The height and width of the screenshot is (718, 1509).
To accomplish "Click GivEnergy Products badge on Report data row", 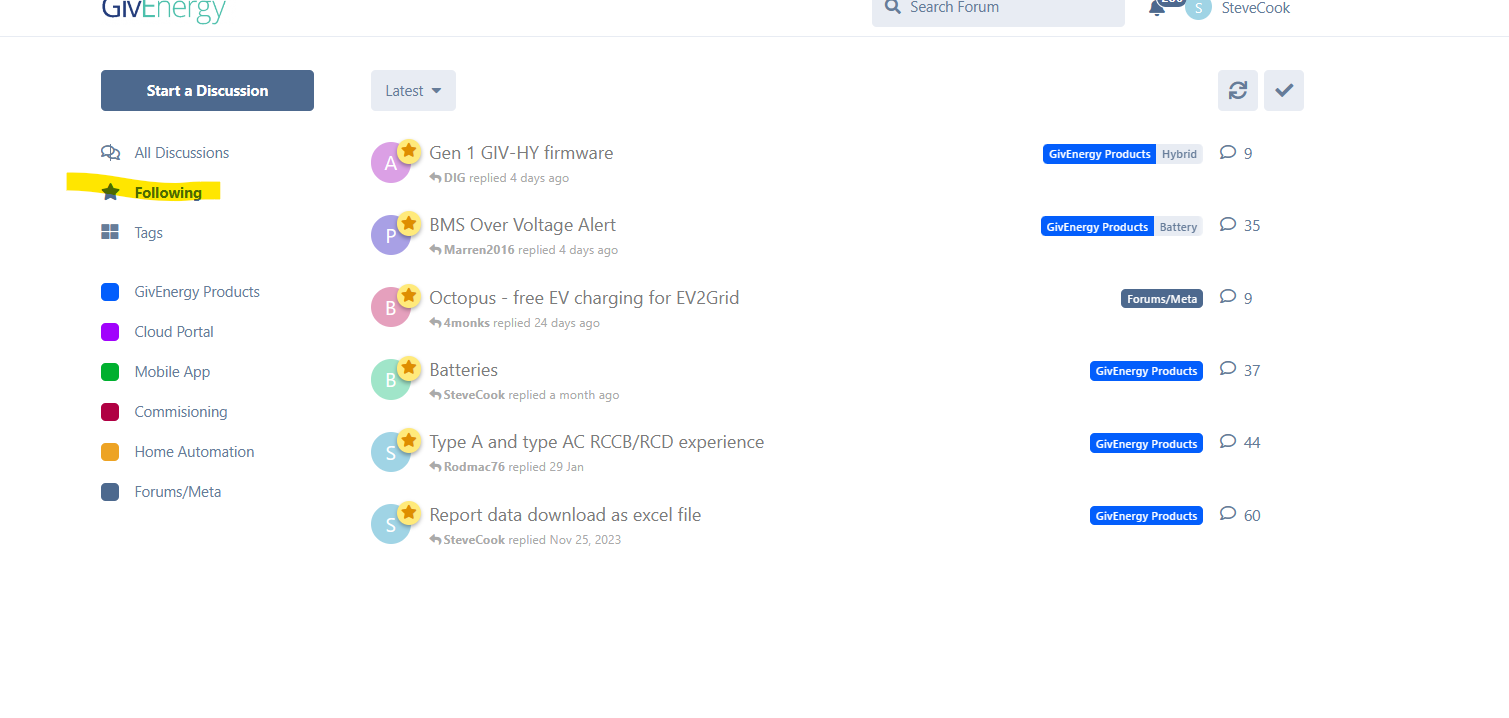I will tap(1146, 516).
